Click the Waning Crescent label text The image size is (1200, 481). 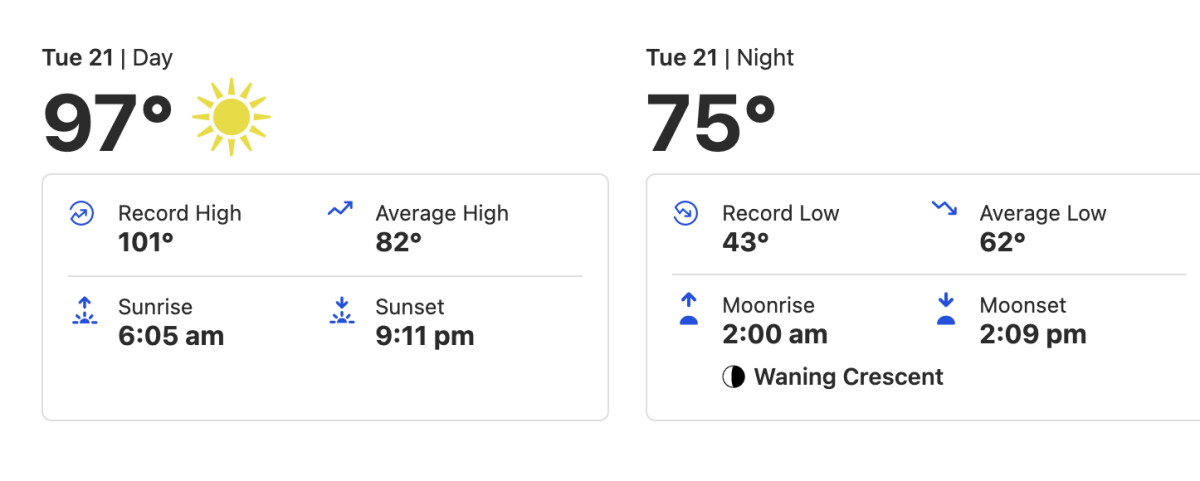[x=849, y=377]
